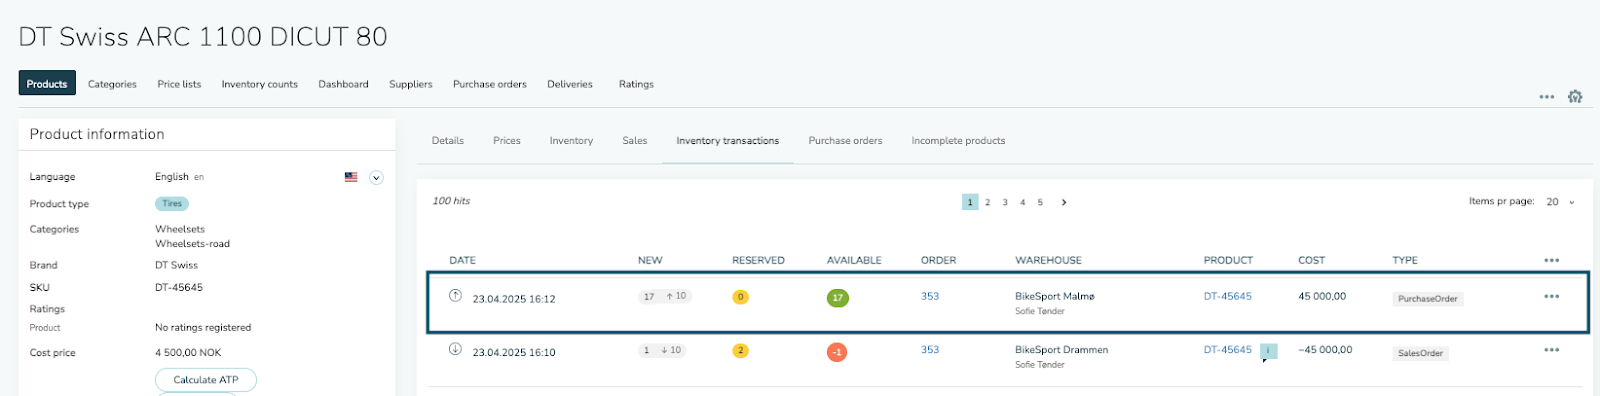Image resolution: width=1600 pixels, height=396 pixels.
Task: Select the Inventory sub-tab
Action: (x=571, y=141)
